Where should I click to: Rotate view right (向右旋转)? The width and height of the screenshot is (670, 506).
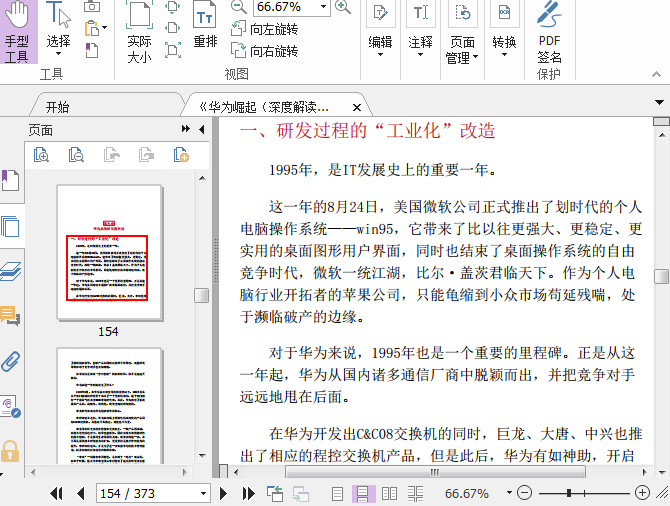(x=264, y=51)
